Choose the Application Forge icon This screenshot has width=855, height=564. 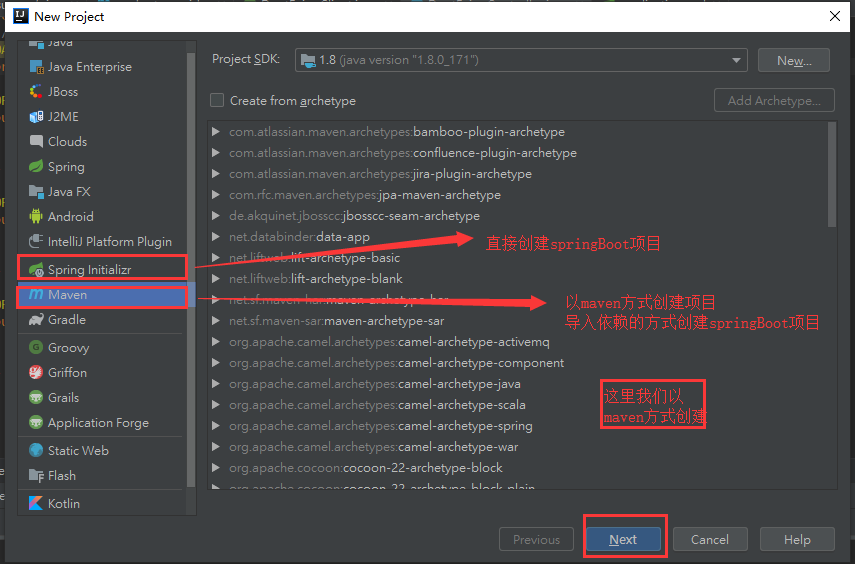click(x=36, y=423)
